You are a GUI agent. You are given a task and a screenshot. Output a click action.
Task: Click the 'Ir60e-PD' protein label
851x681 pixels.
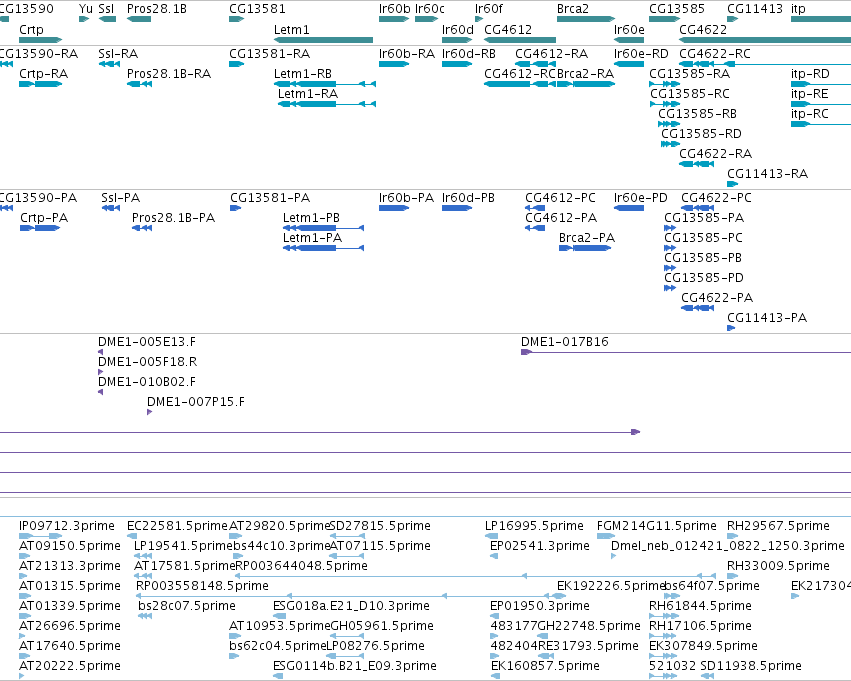640,198
